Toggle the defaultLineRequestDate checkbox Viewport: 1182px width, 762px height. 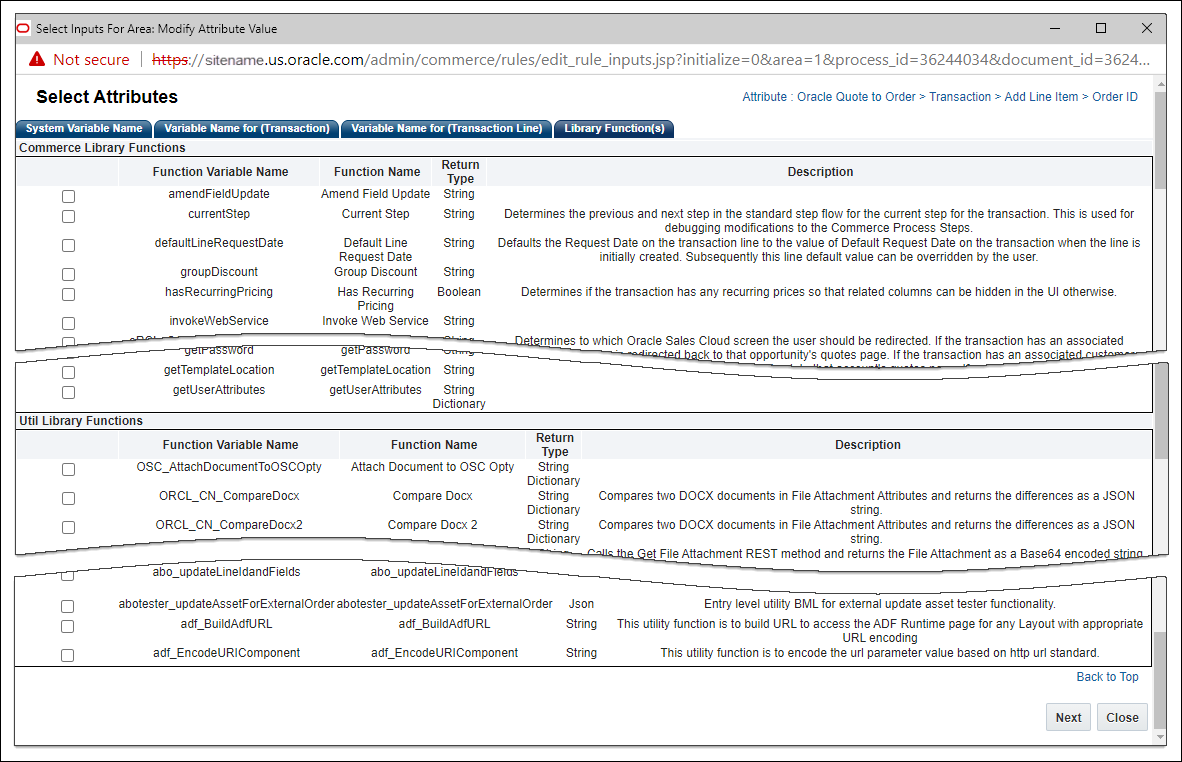(x=68, y=245)
